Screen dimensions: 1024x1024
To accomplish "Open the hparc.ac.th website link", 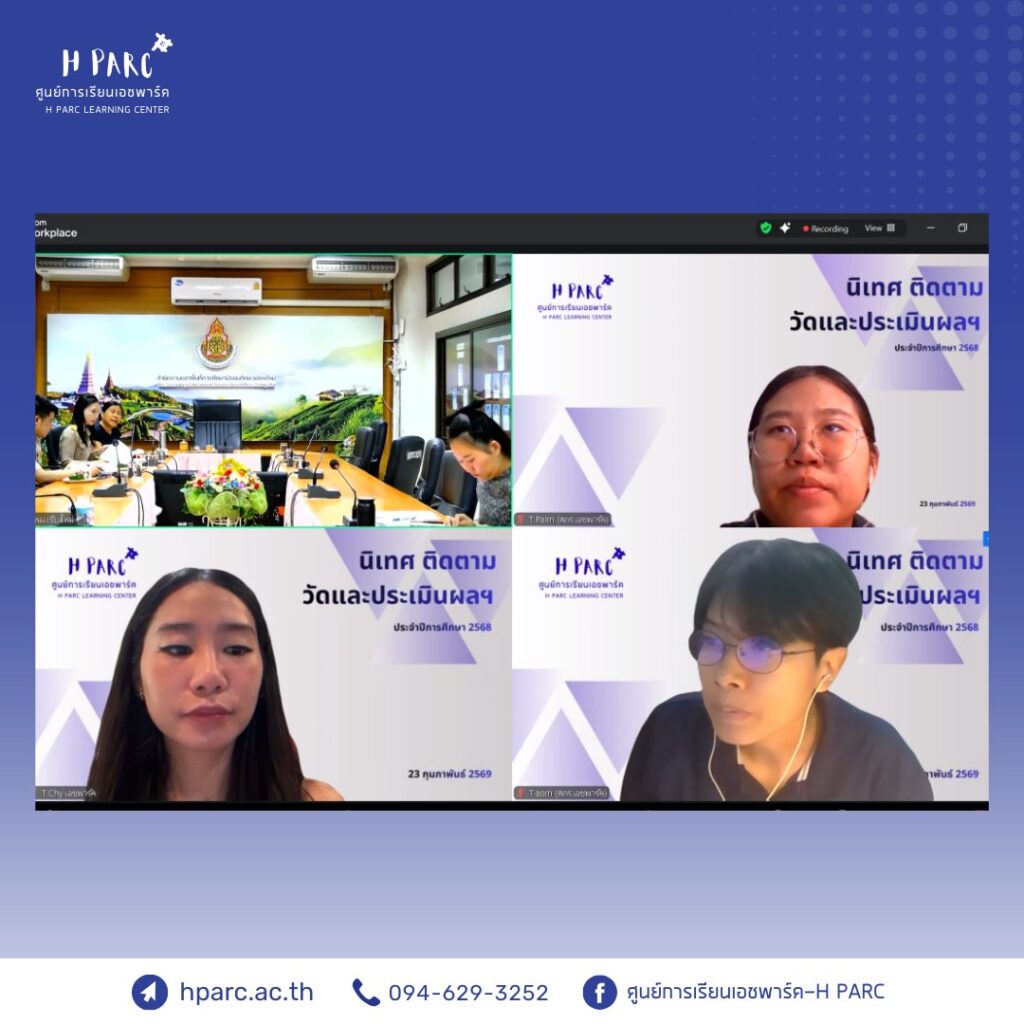I will [246, 992].
